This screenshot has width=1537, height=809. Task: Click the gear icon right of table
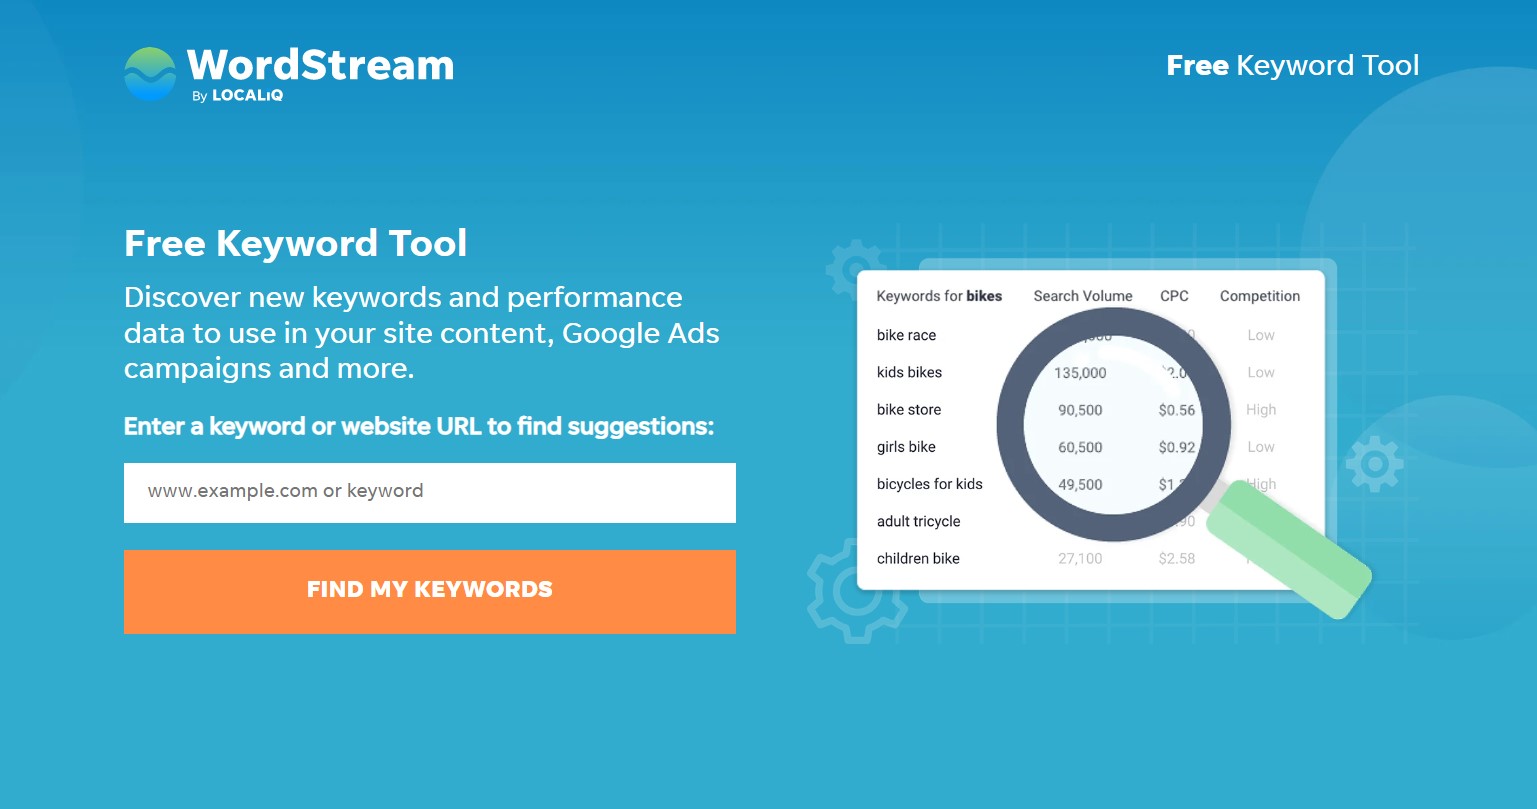click(1374, 463)
